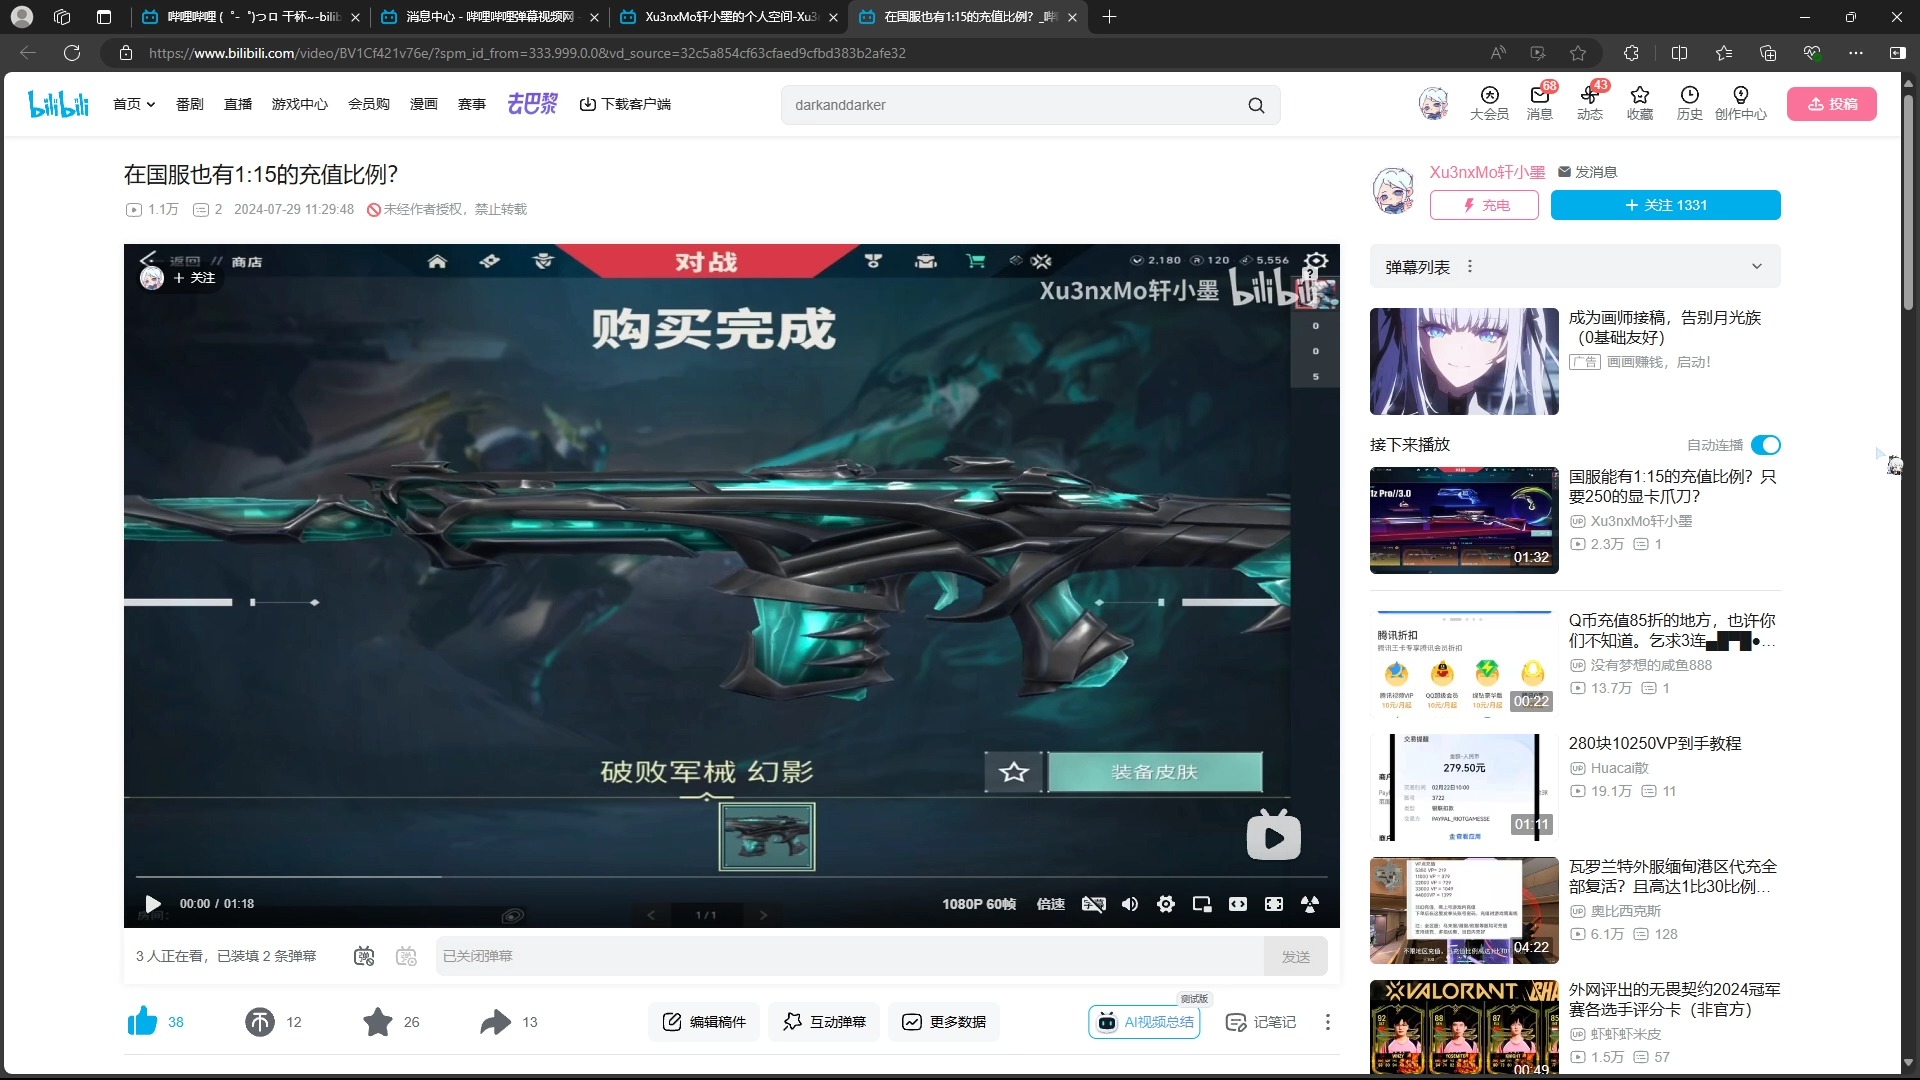Click 下载客户端 link
Screen dimensions: 1920x1080
(626, 104)
